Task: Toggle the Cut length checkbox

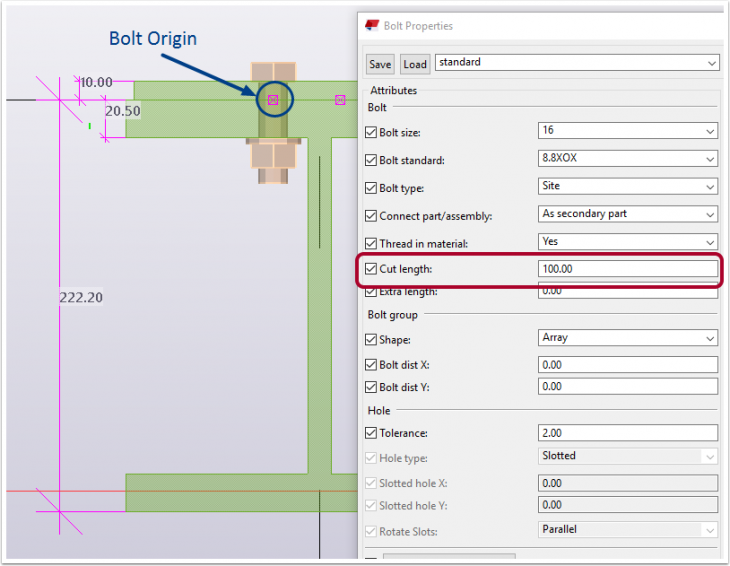Action: click(x=371, y=269)
